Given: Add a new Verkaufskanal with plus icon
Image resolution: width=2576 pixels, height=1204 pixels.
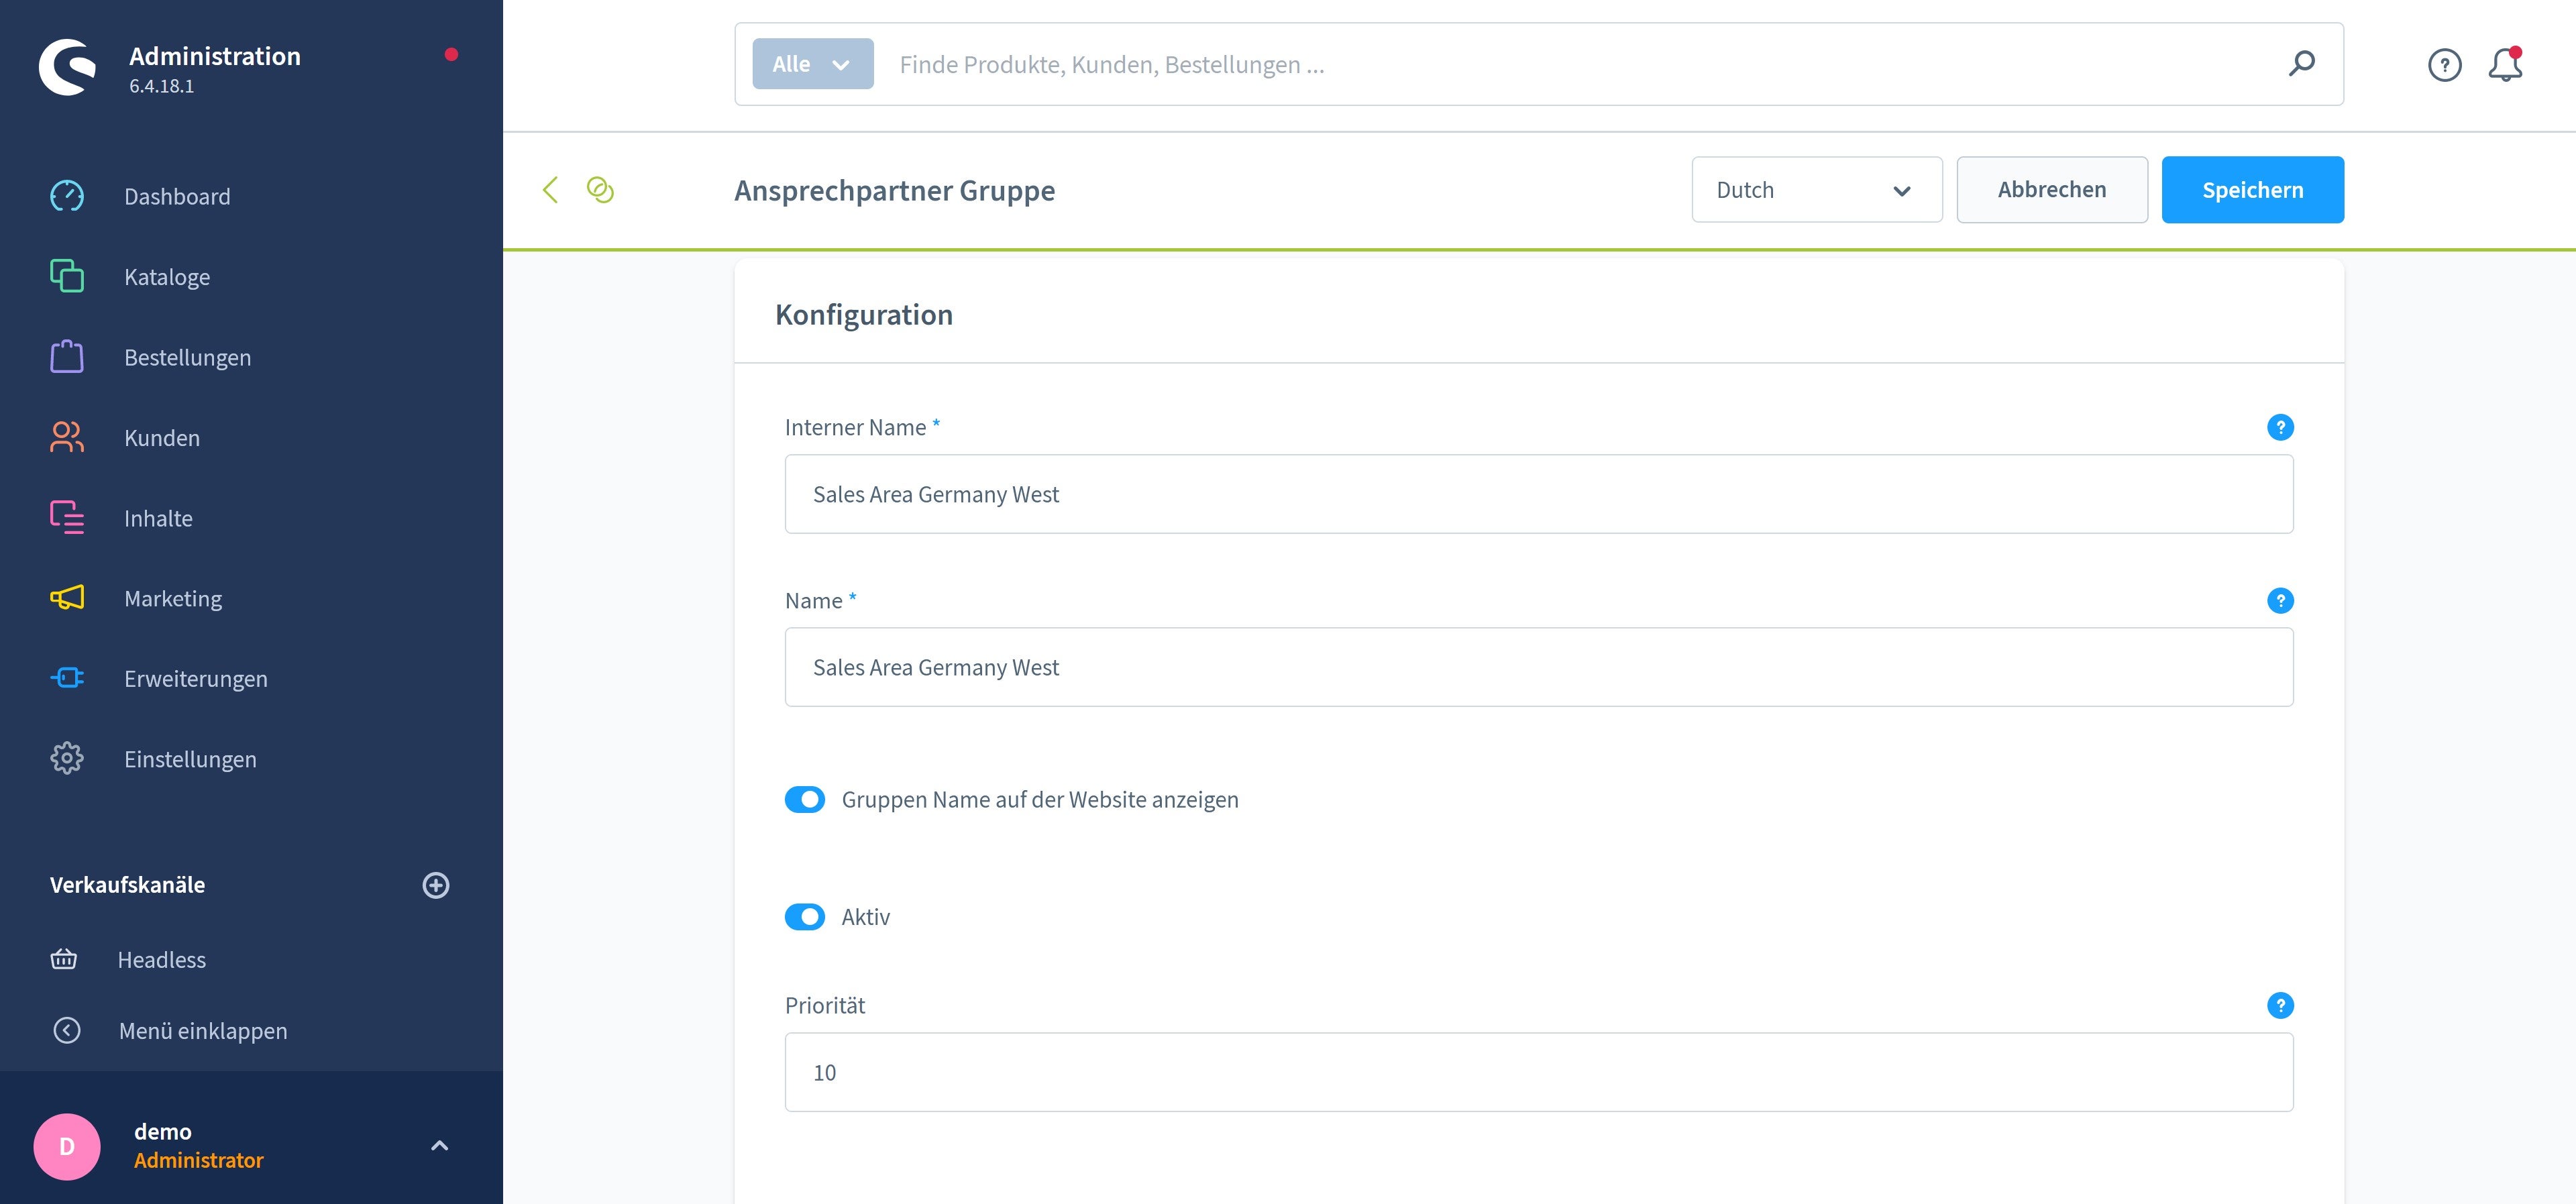Looking at the screenshot, I should point(436,885).
